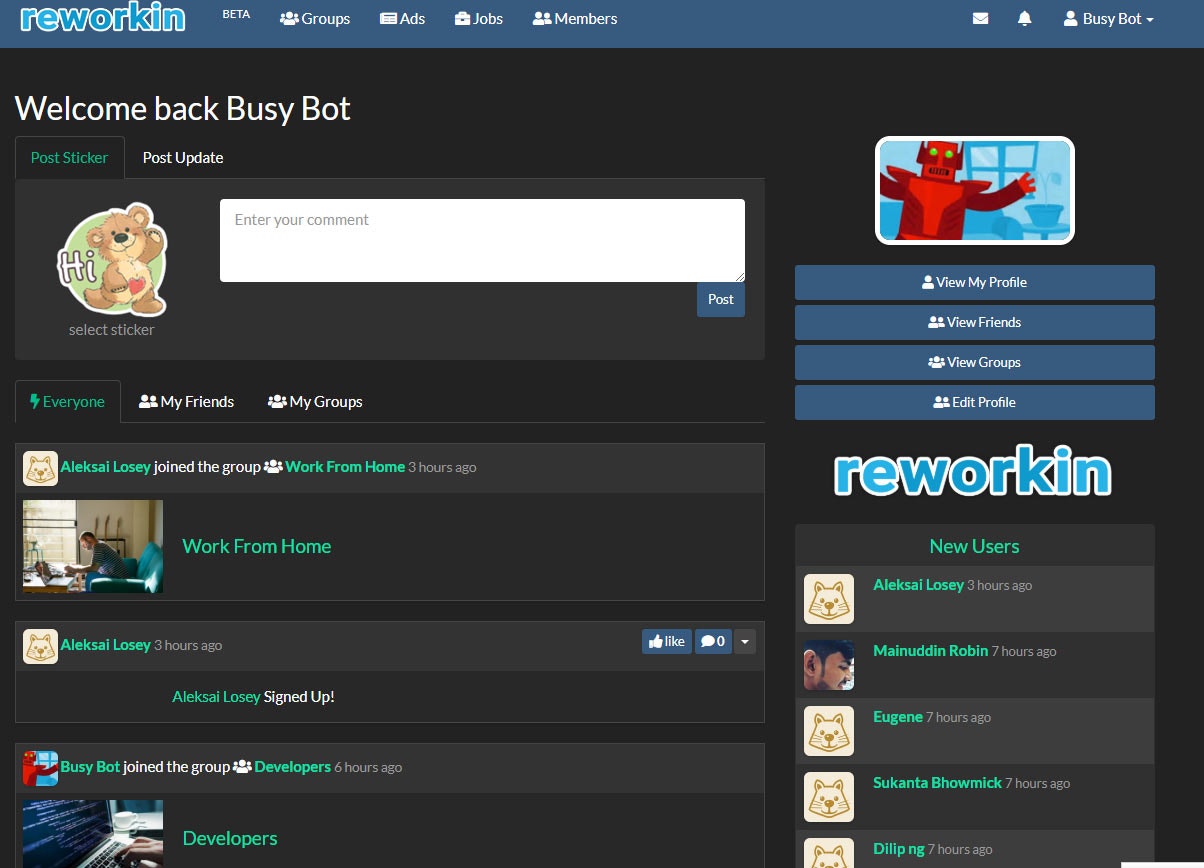Click Eugene avatar in New Users

click(829, 731)
